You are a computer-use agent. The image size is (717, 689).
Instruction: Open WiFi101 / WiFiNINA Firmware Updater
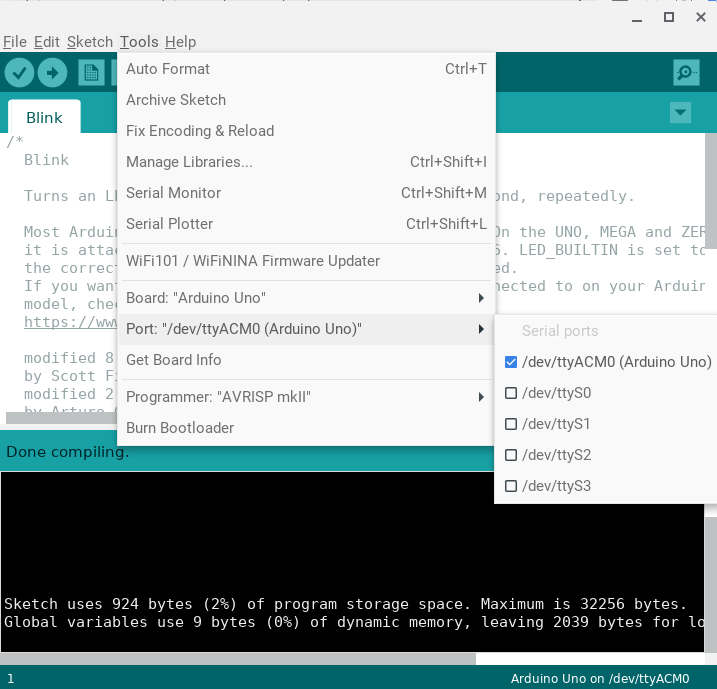[x=306, y=261]
